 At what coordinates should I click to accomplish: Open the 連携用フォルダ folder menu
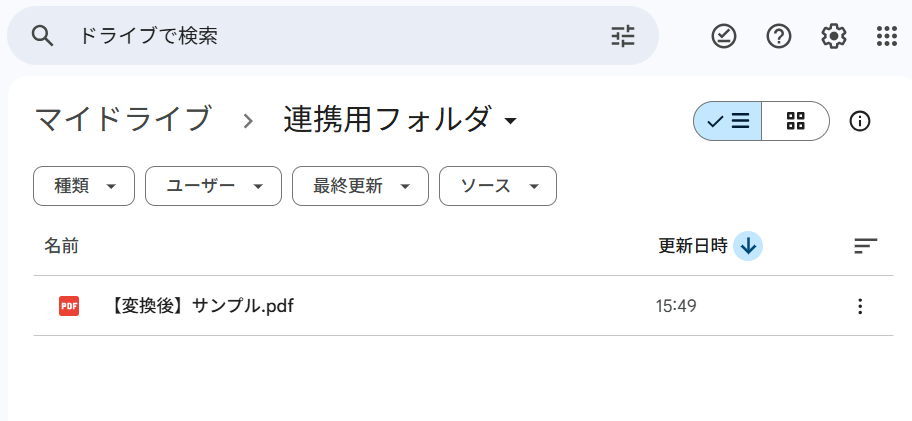click(400, 120)
